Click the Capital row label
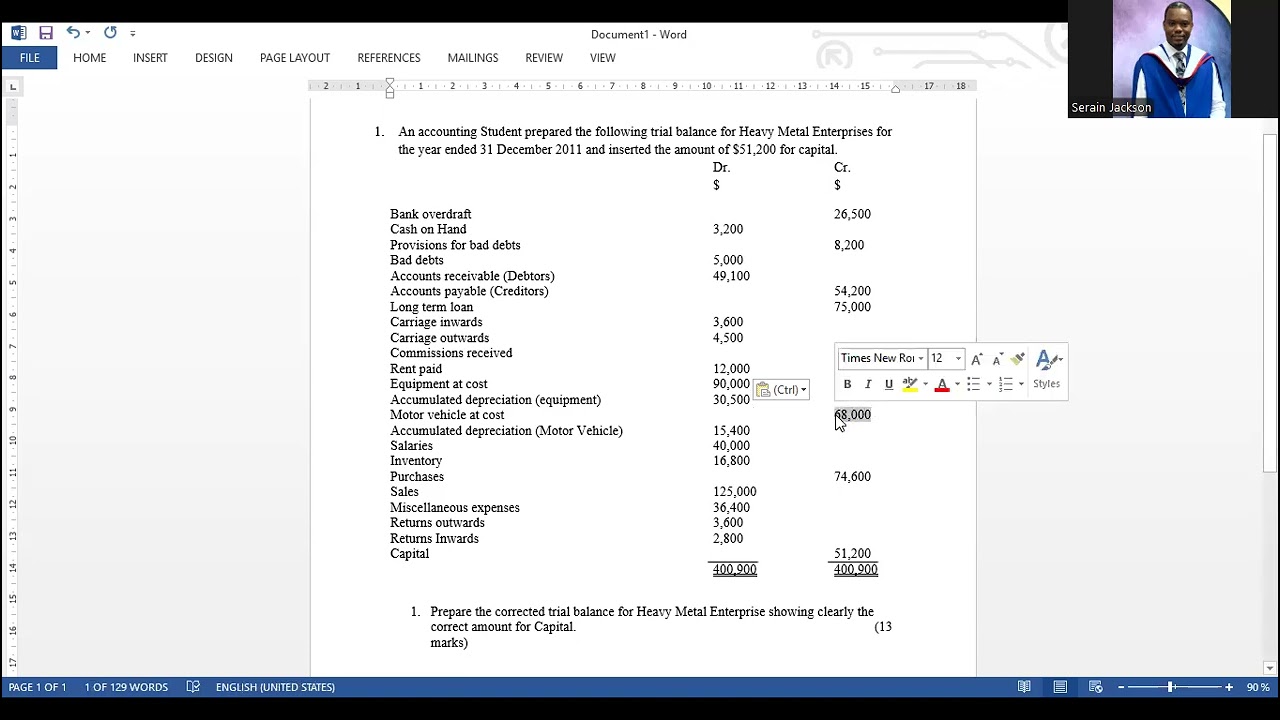Screen dimensions: 1280x720 pos(409,554)
